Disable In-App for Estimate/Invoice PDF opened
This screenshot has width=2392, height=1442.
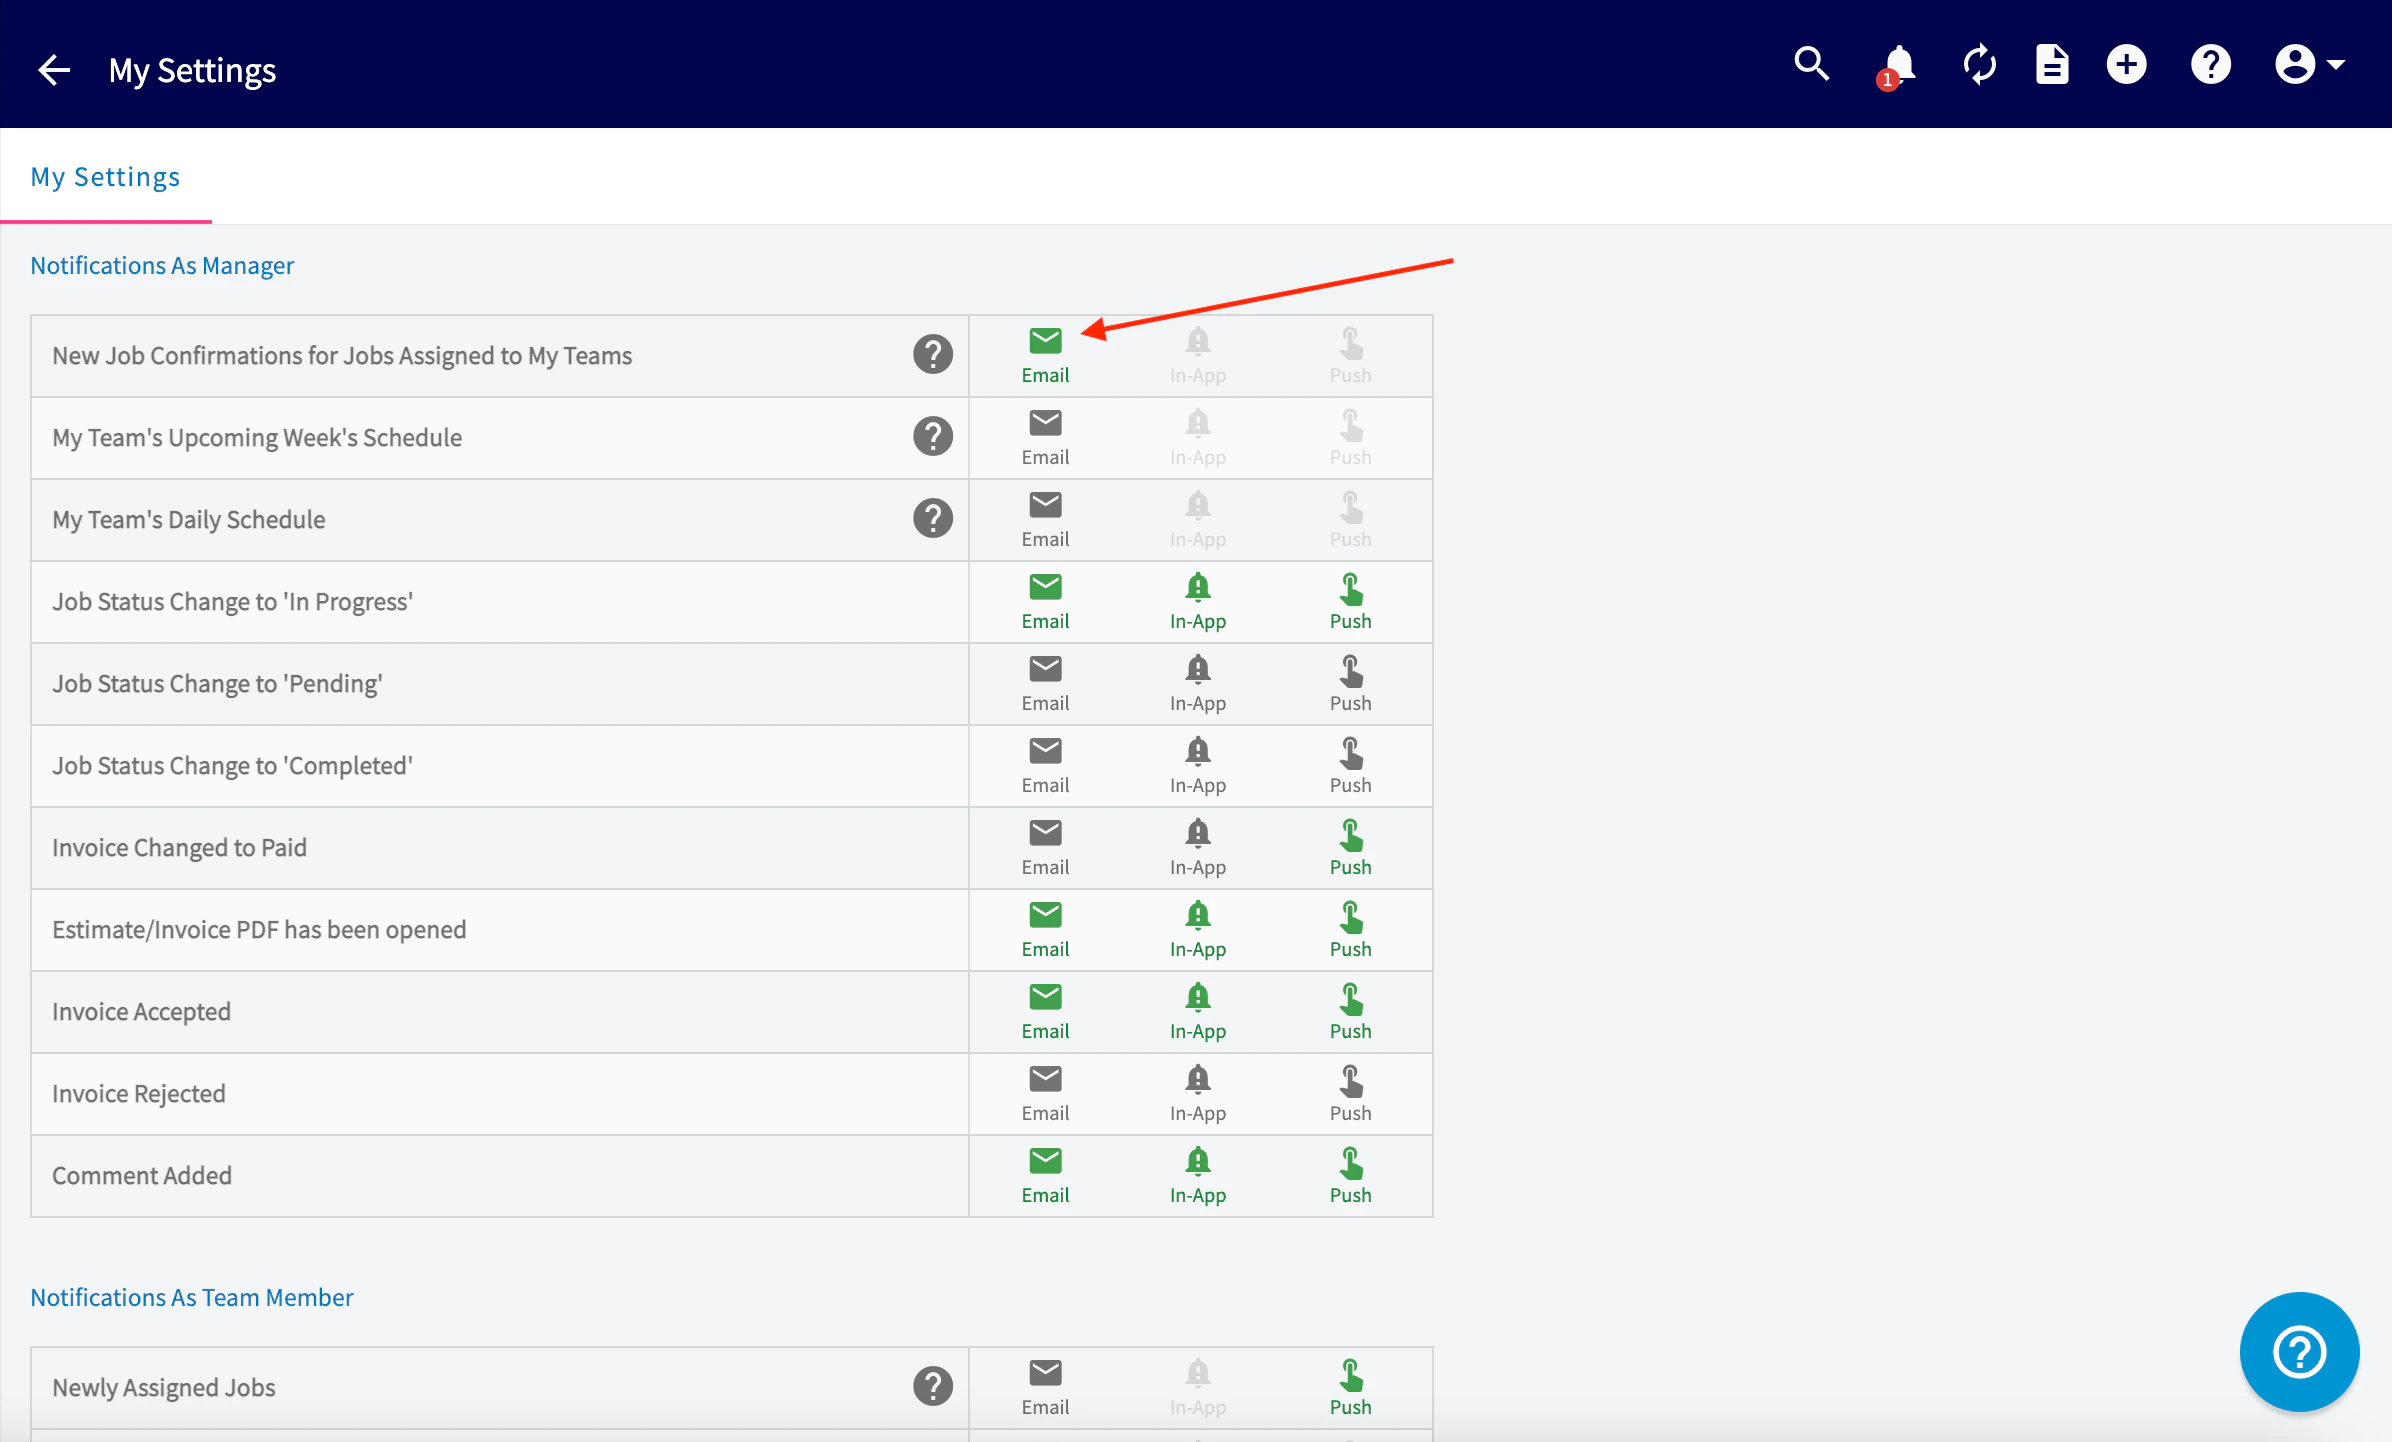point(1198,930)
